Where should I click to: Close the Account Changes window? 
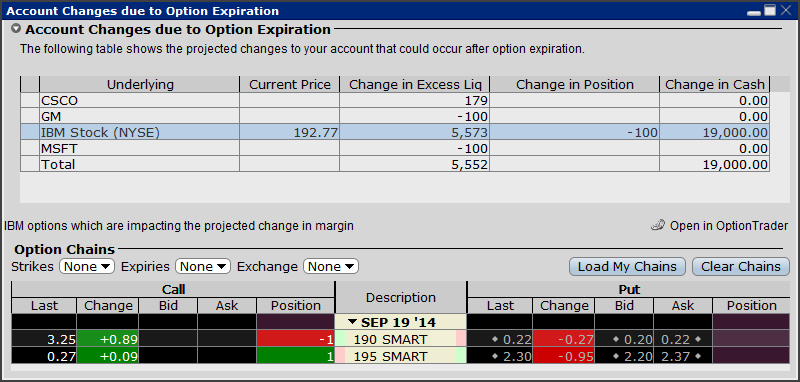785,10
